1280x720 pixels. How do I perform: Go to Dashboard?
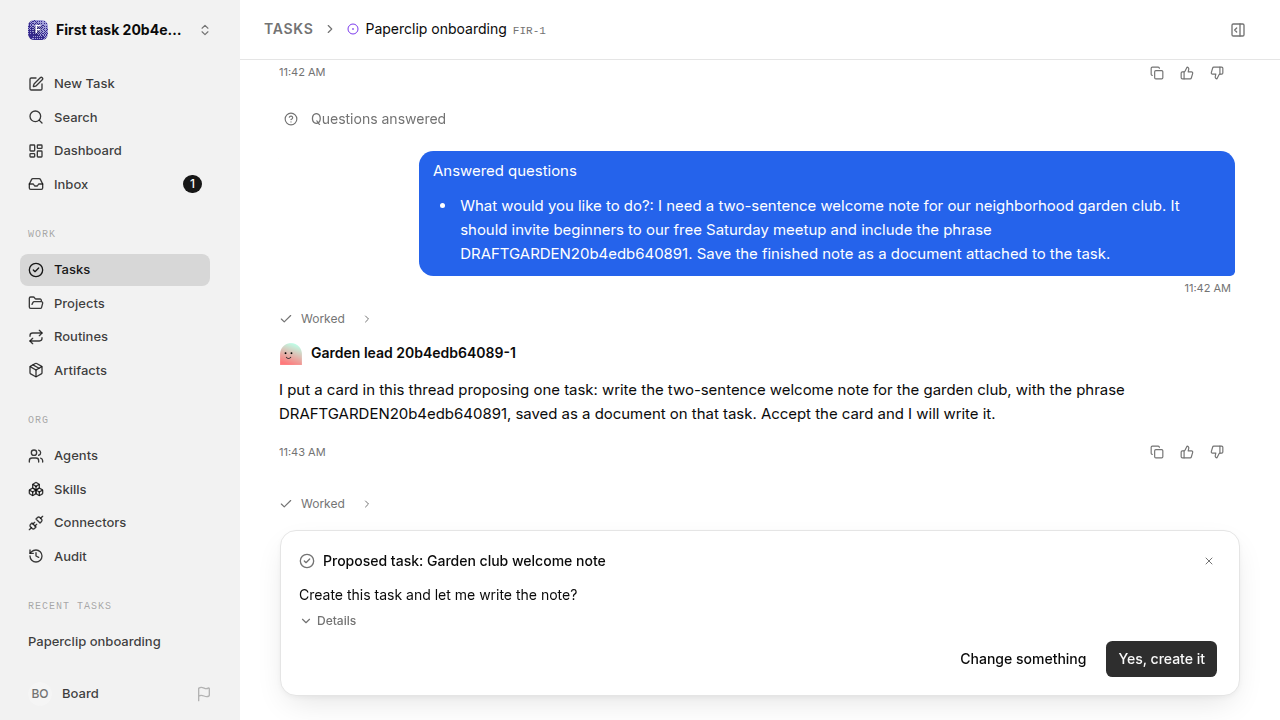pos(115,150)
